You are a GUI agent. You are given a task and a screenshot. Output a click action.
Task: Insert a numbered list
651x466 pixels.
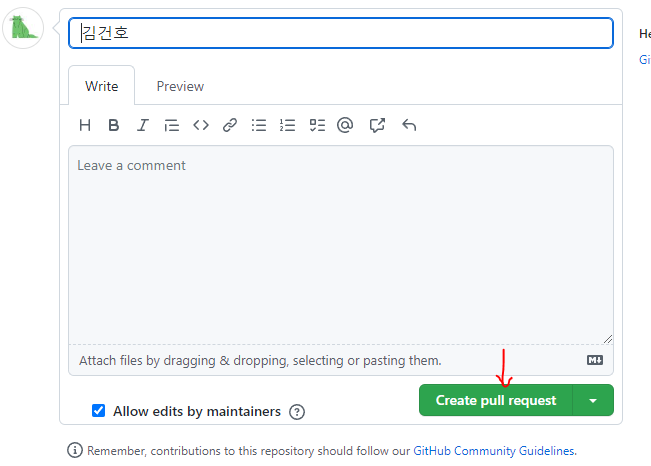287,125
